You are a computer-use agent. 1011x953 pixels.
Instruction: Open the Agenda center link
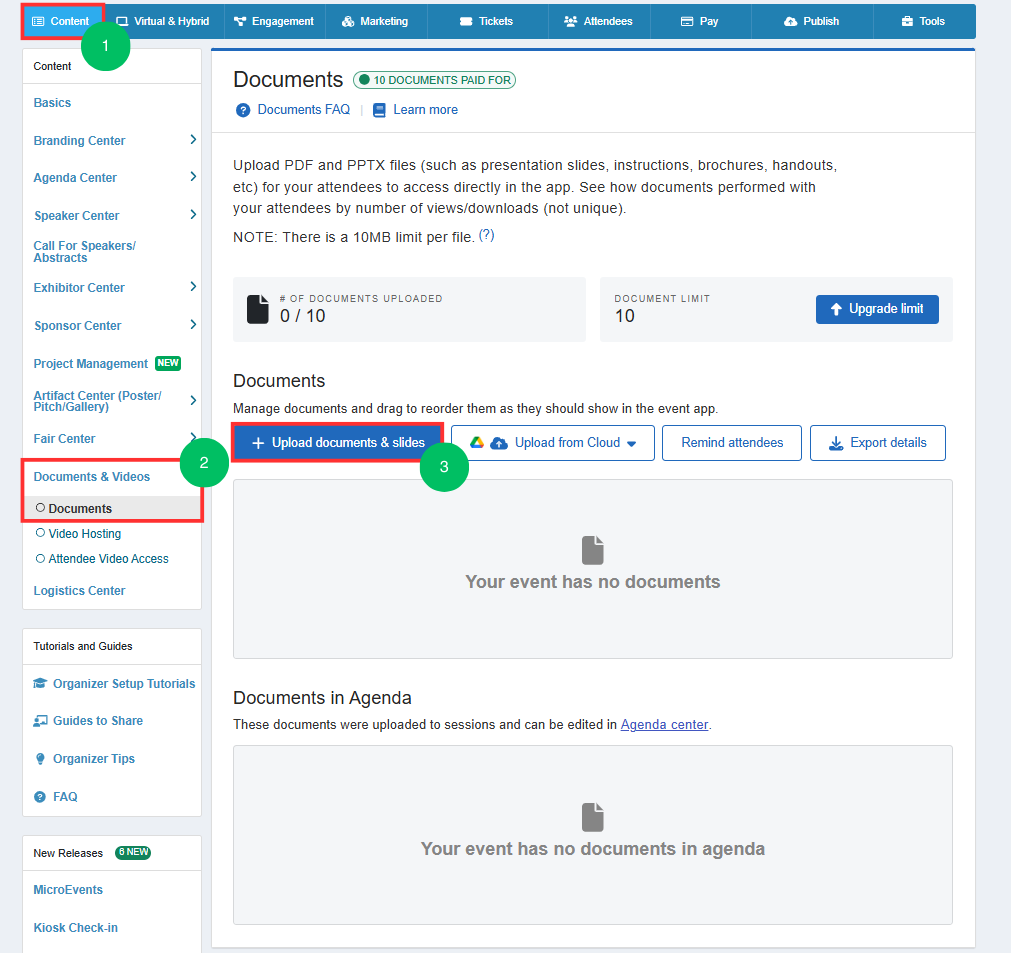(664, 725)
